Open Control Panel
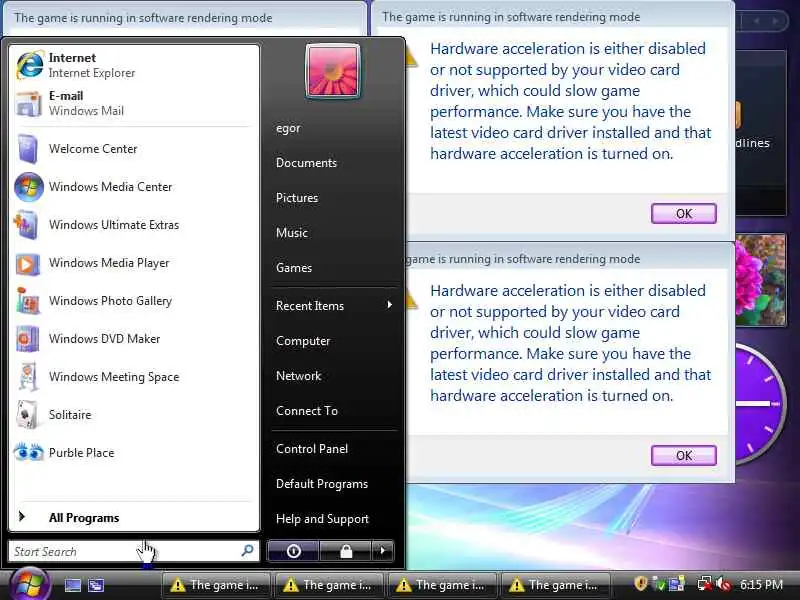This screenshot has width=800, height=600. (x=312, y=449)
